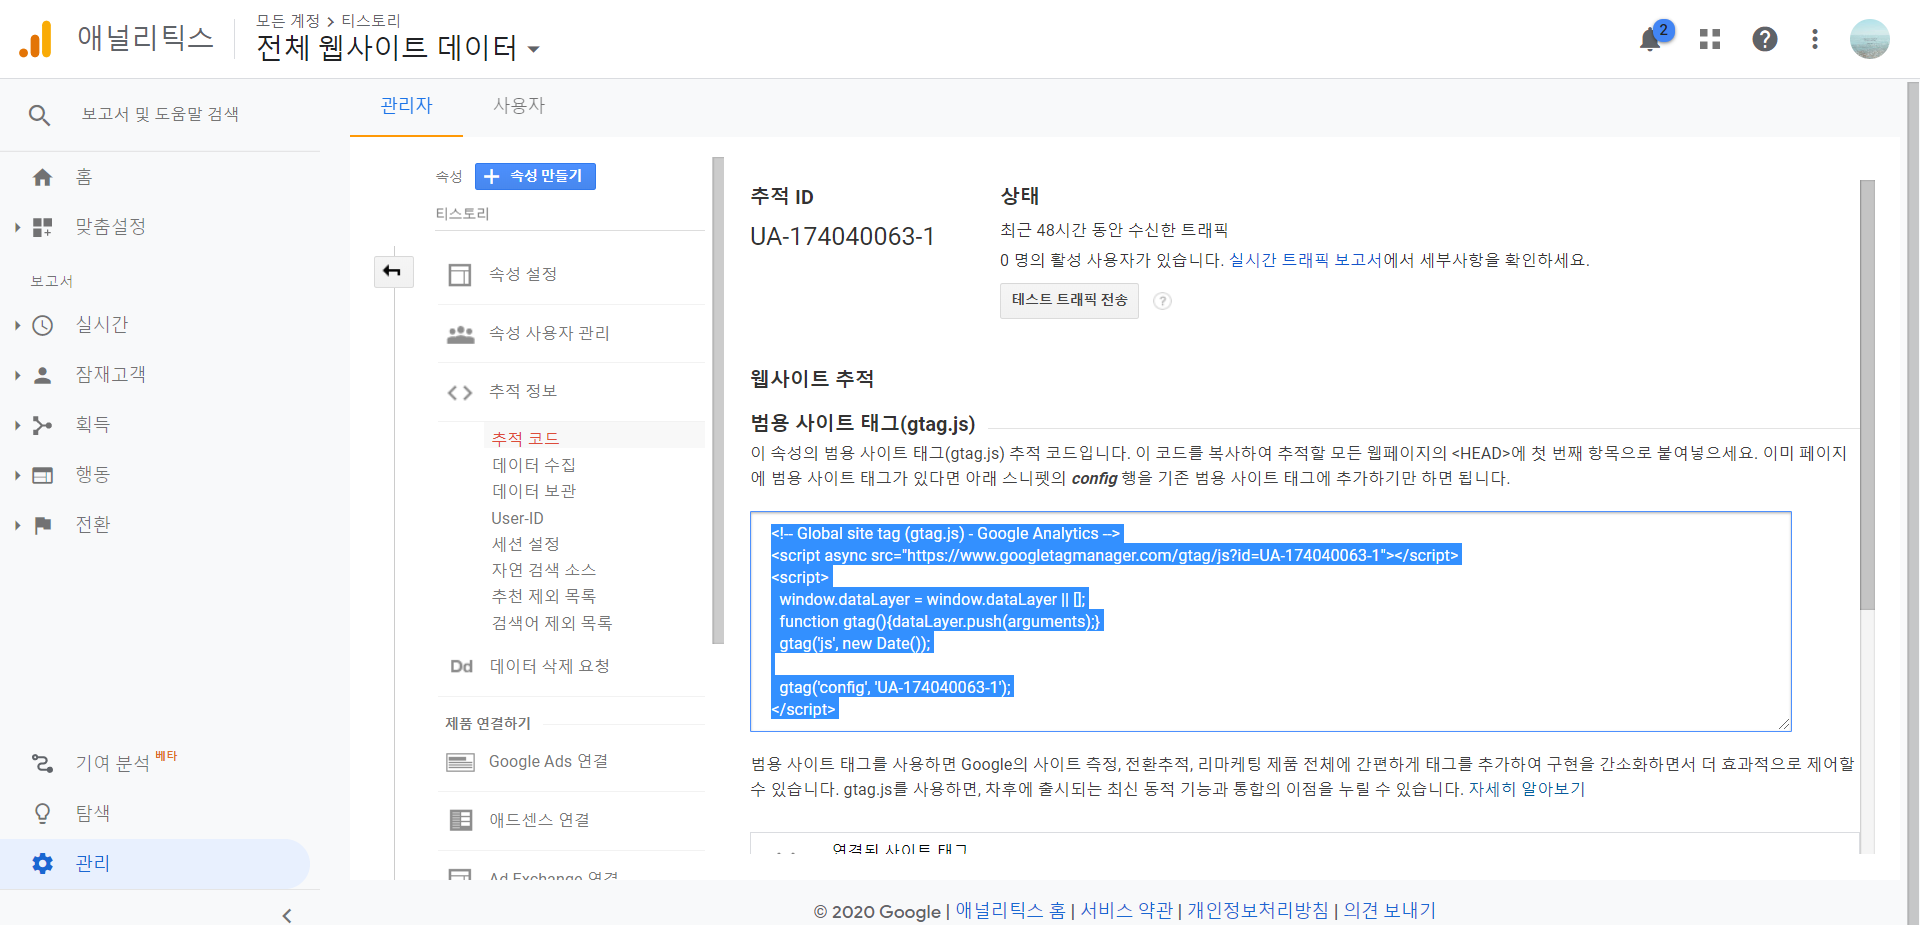
Task: Click the 속성 설정 layout icon
Action: click(x=460, y=274)
